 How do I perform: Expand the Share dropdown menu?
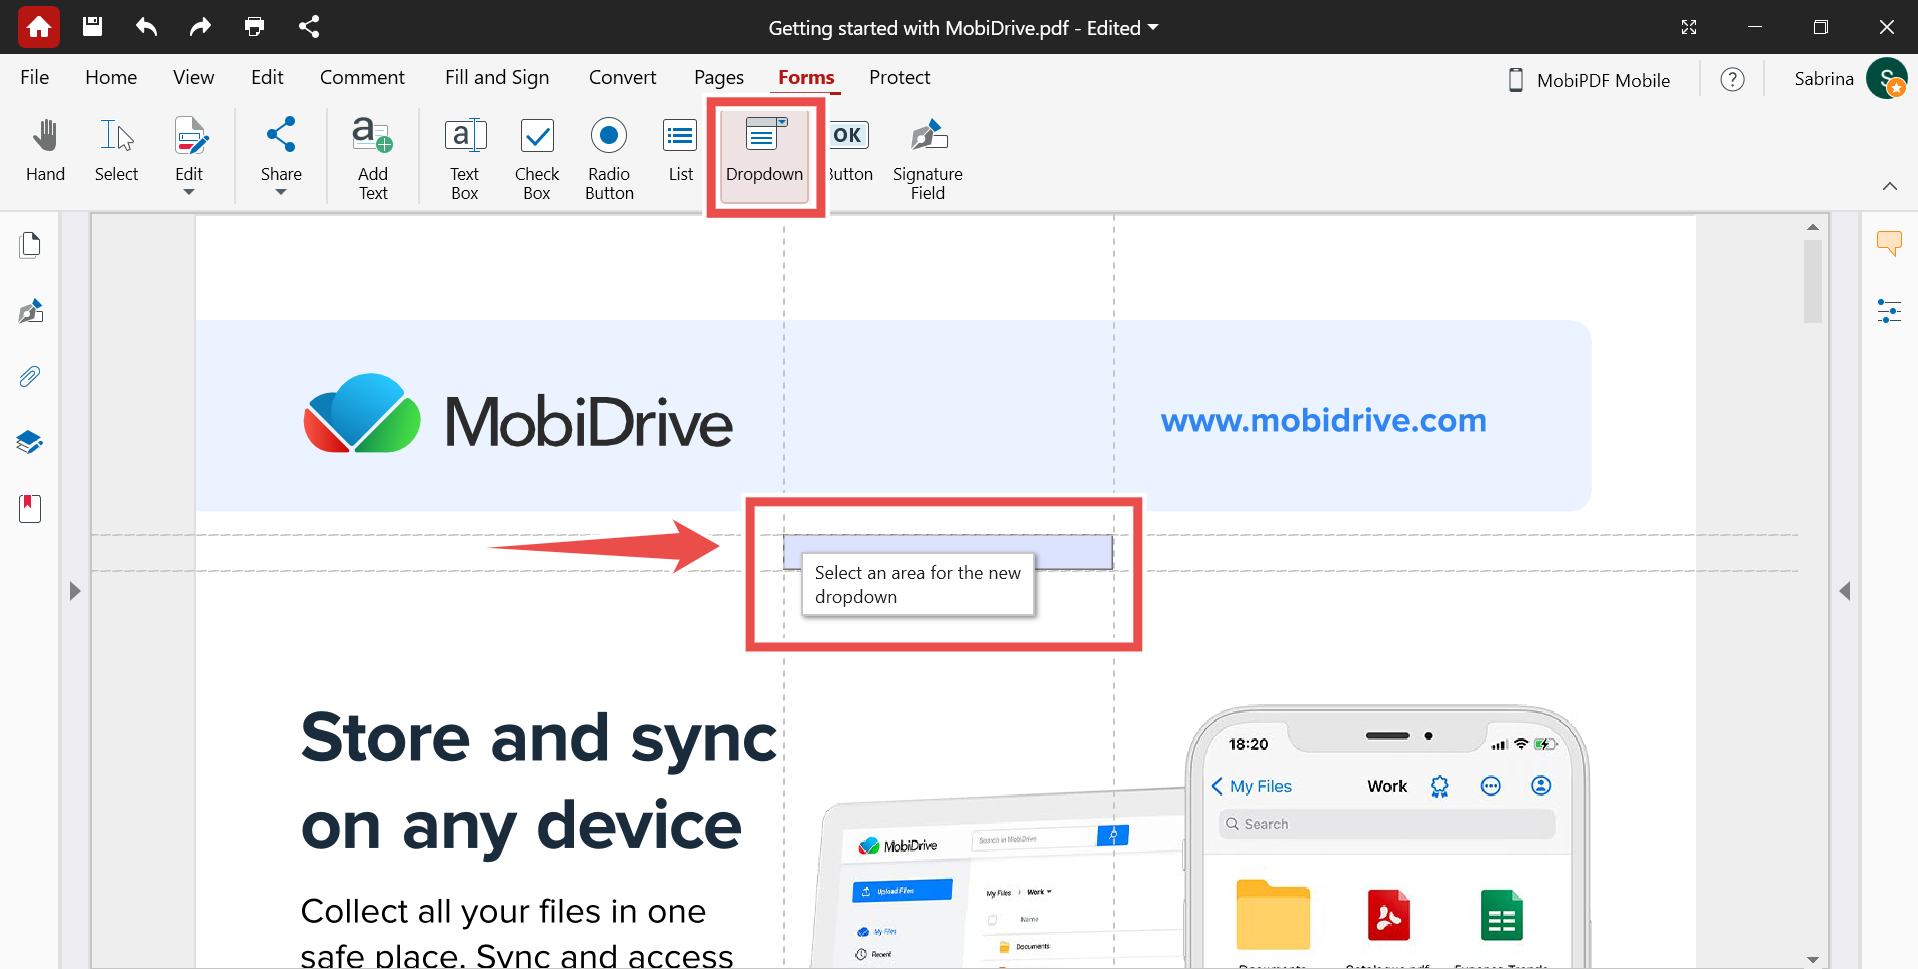pos(281,191)
